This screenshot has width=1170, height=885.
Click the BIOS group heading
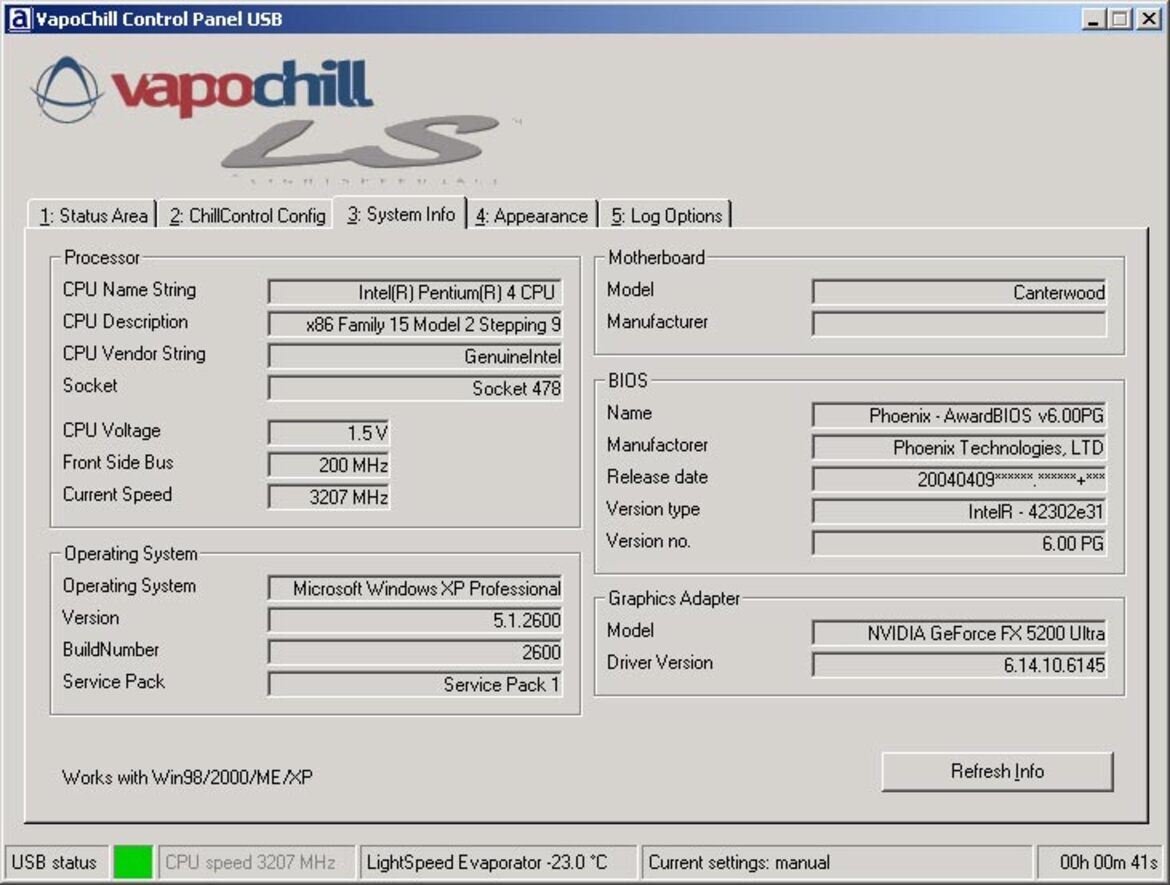tap(628, 381)
